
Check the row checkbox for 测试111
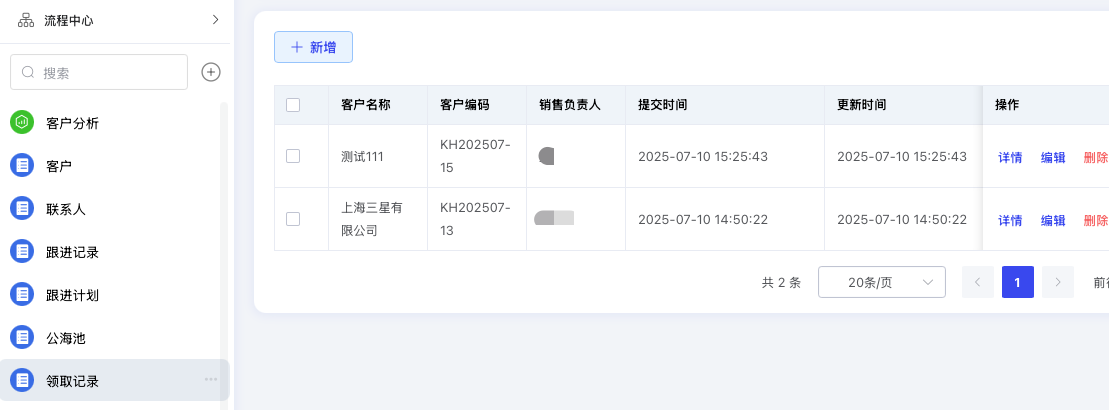293,156
